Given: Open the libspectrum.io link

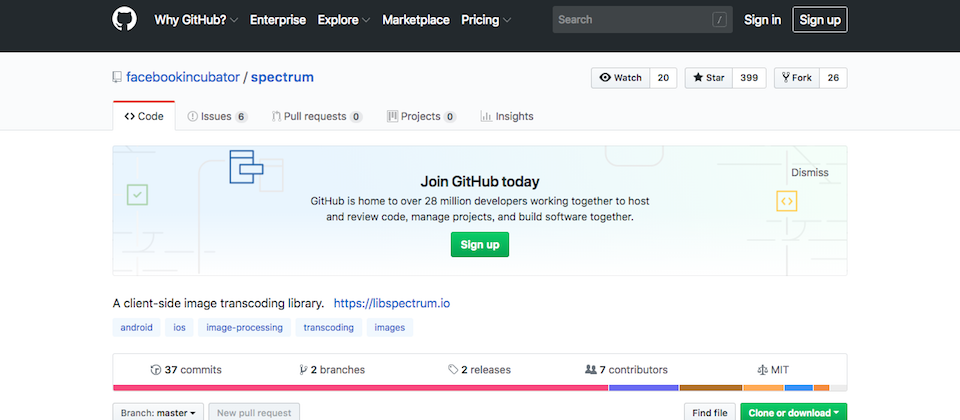Looking at the screenshot, I should click(x=398, y=303).
